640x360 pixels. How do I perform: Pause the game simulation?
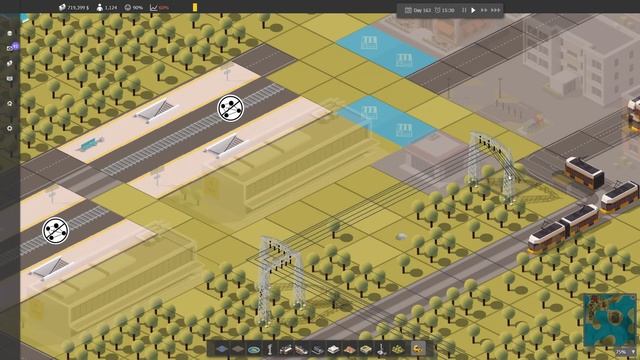tap(464, 10)
